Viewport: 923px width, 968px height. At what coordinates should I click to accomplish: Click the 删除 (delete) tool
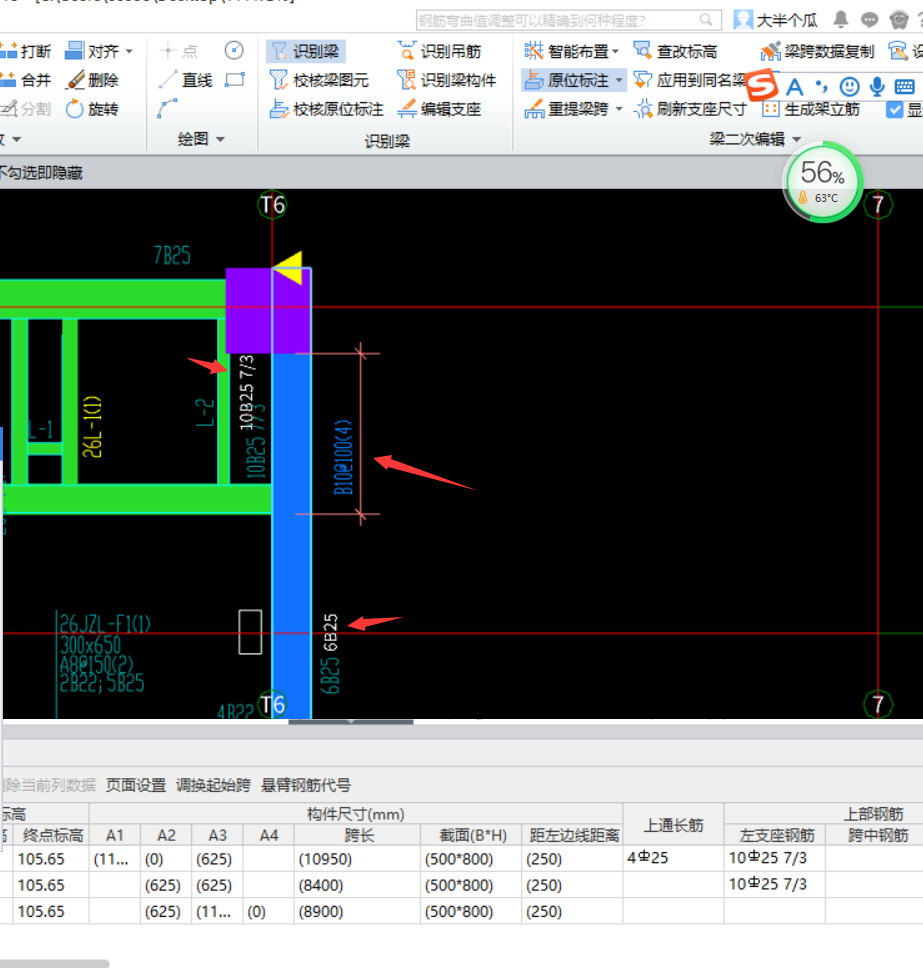92,80
